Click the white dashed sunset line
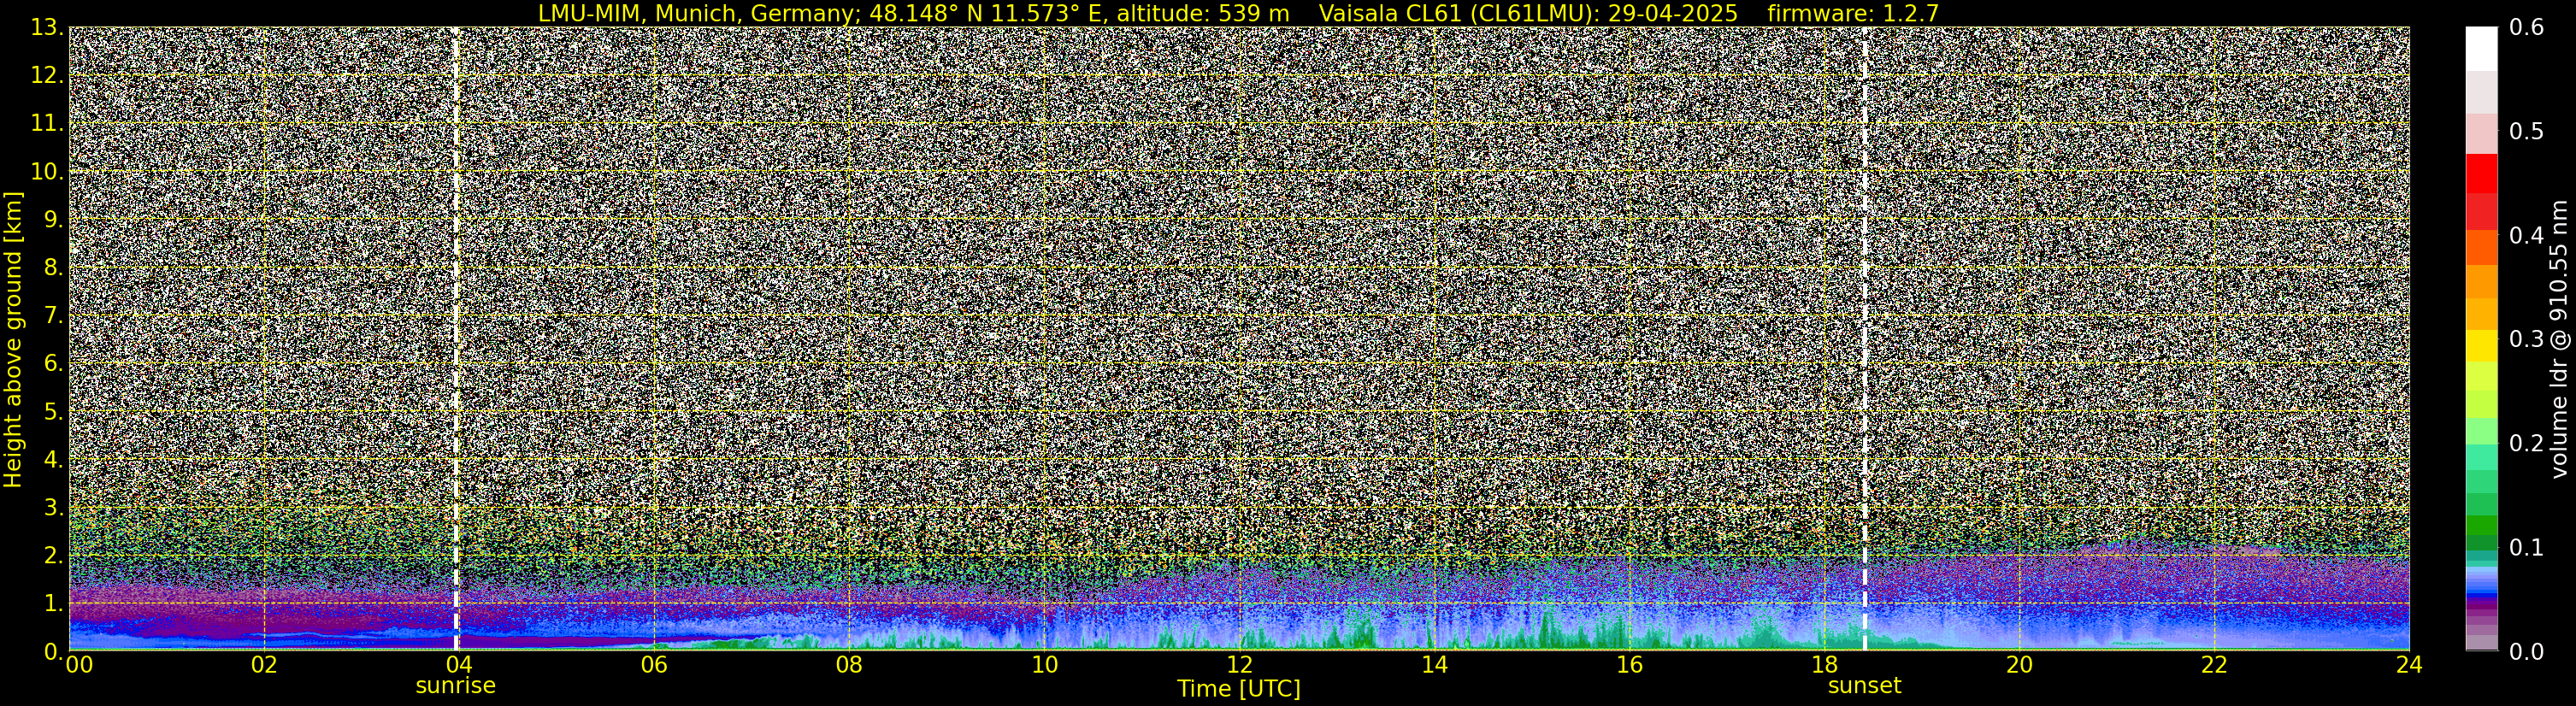 (x=1865, y=339)
